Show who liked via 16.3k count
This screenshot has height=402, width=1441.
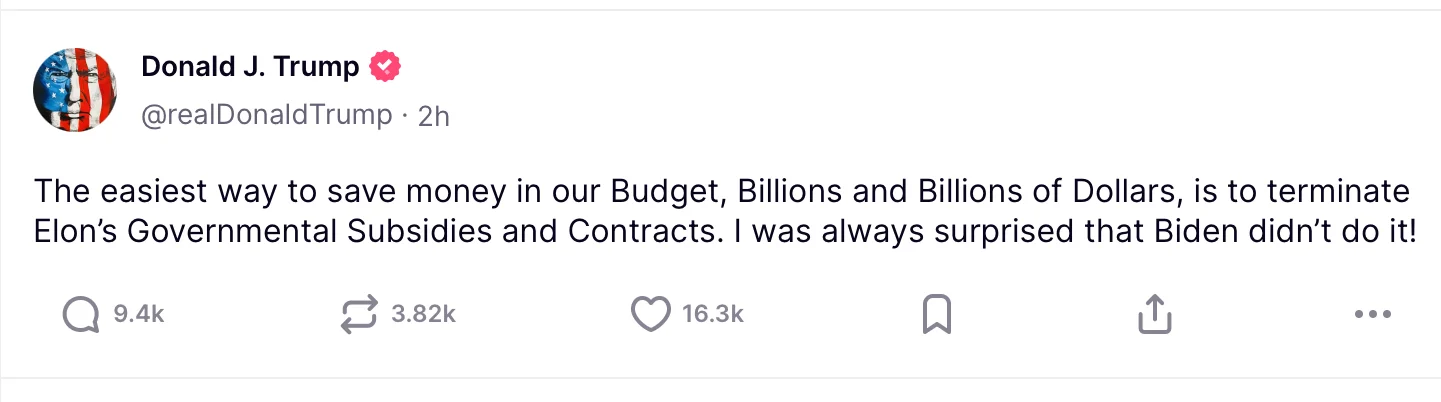(x=712, y=315)
